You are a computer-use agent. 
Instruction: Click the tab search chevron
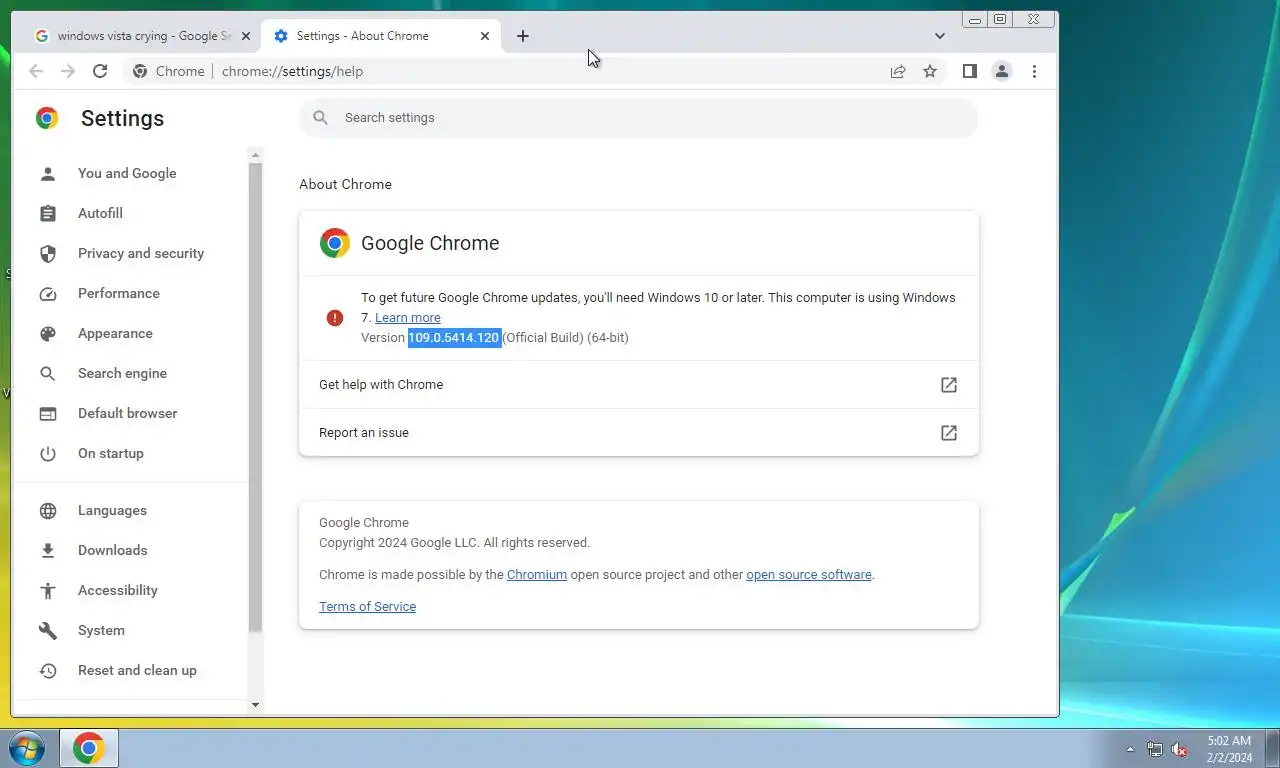point(940,36)
